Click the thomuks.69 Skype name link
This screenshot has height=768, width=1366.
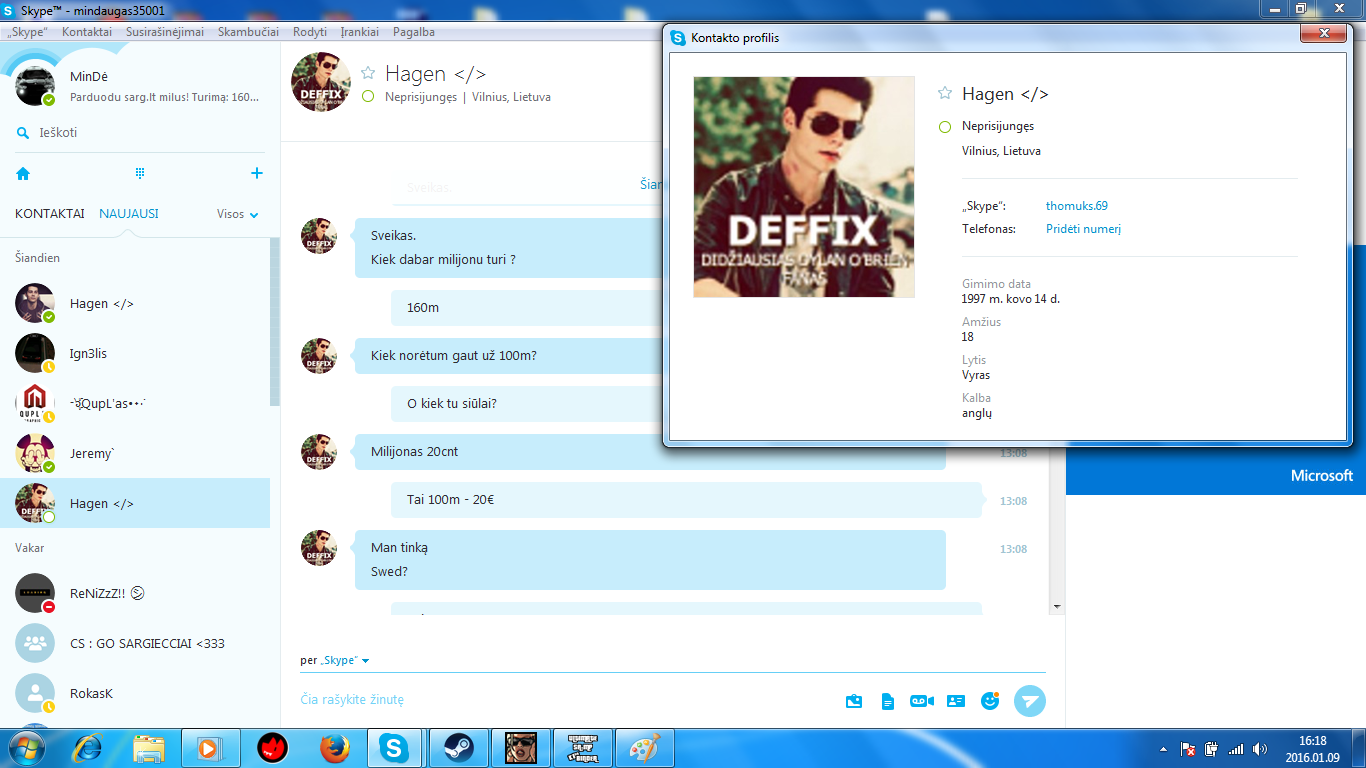coord(1077,206)
